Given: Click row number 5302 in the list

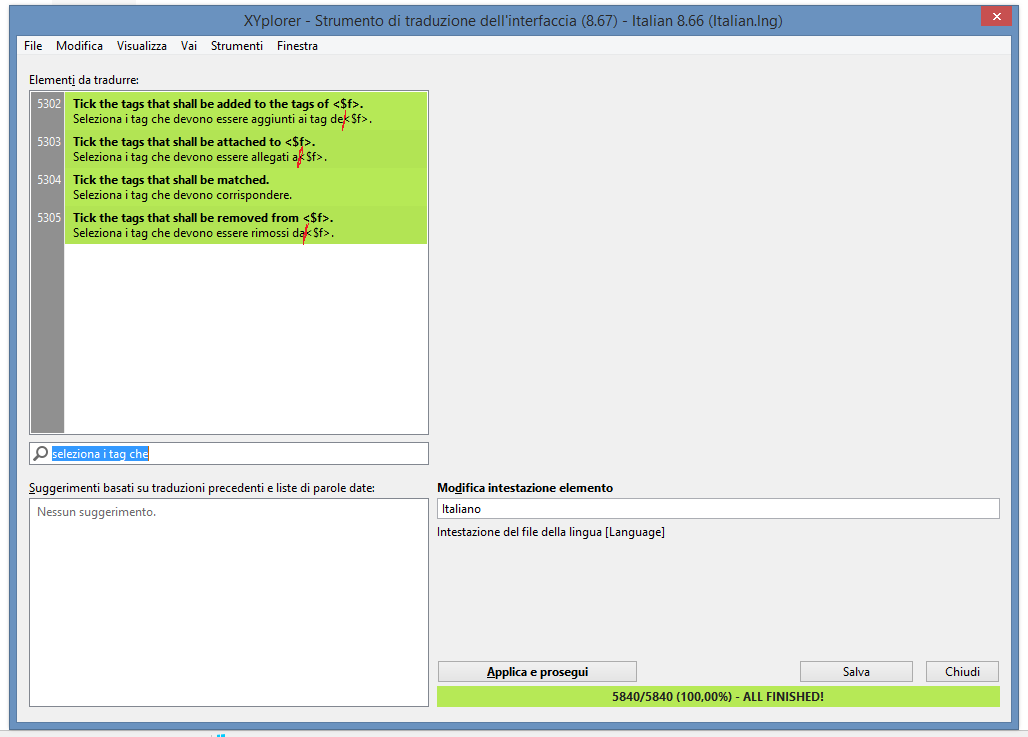Looking at the screenshot, I should [x=48, y=104].
